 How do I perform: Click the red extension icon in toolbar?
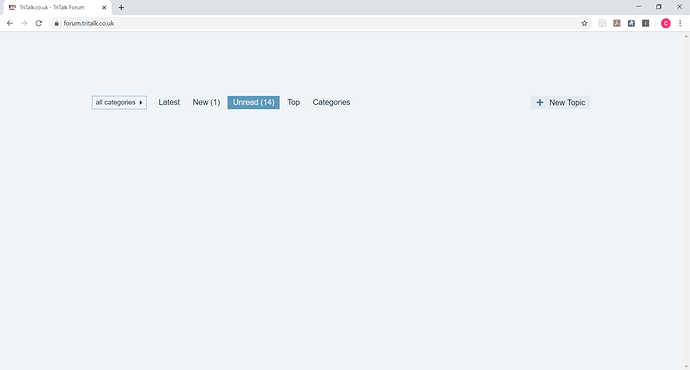click(x=617, y=23)
